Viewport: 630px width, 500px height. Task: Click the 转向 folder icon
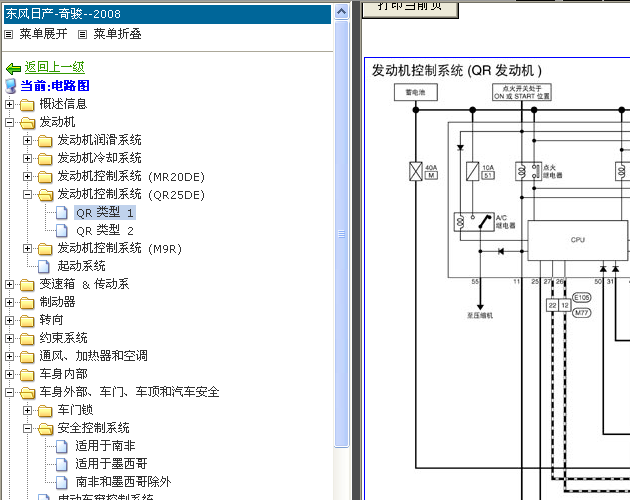coord(27,321)
